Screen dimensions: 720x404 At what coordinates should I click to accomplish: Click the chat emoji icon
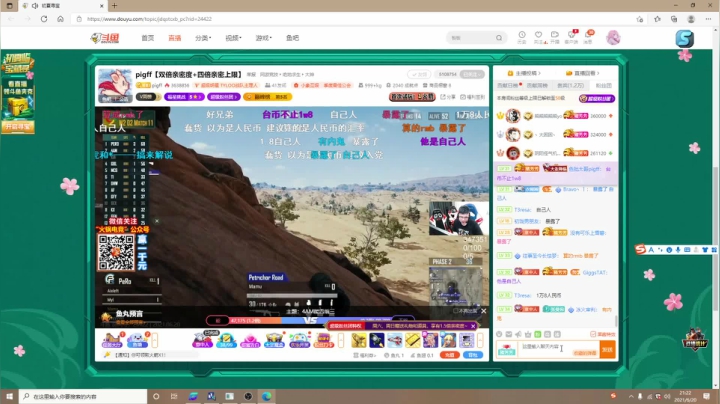point(499,334)
